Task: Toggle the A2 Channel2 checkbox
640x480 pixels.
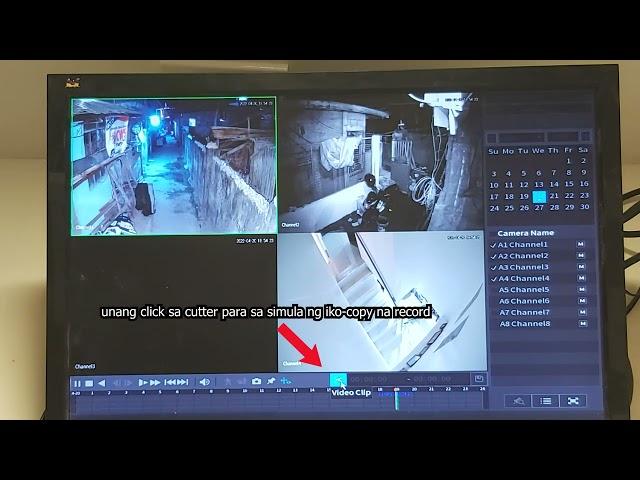Action: pyautogui.click(x=493, y=256)
